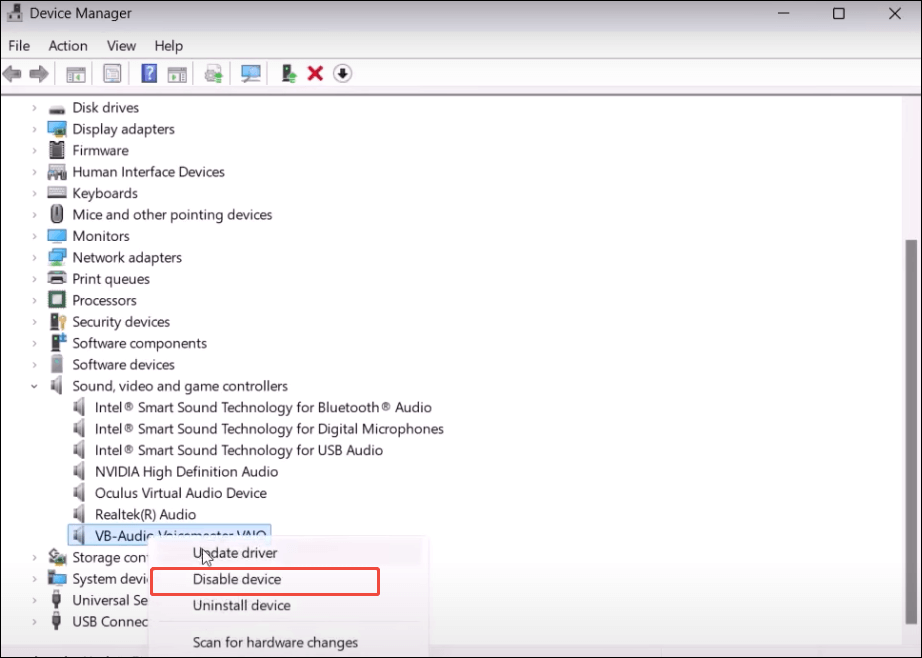922x658 pixels.
Task: Click Scan for hardware changes toolbar icon
Action: 251,73
